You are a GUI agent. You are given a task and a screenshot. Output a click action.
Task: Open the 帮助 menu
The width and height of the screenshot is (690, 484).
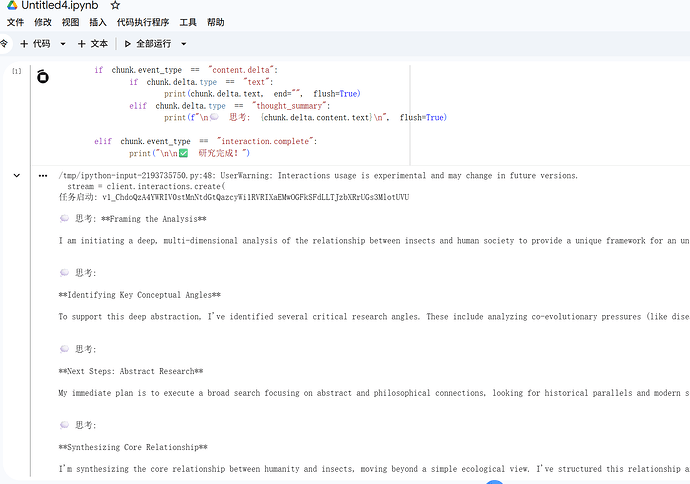click(x=216, y=22)
